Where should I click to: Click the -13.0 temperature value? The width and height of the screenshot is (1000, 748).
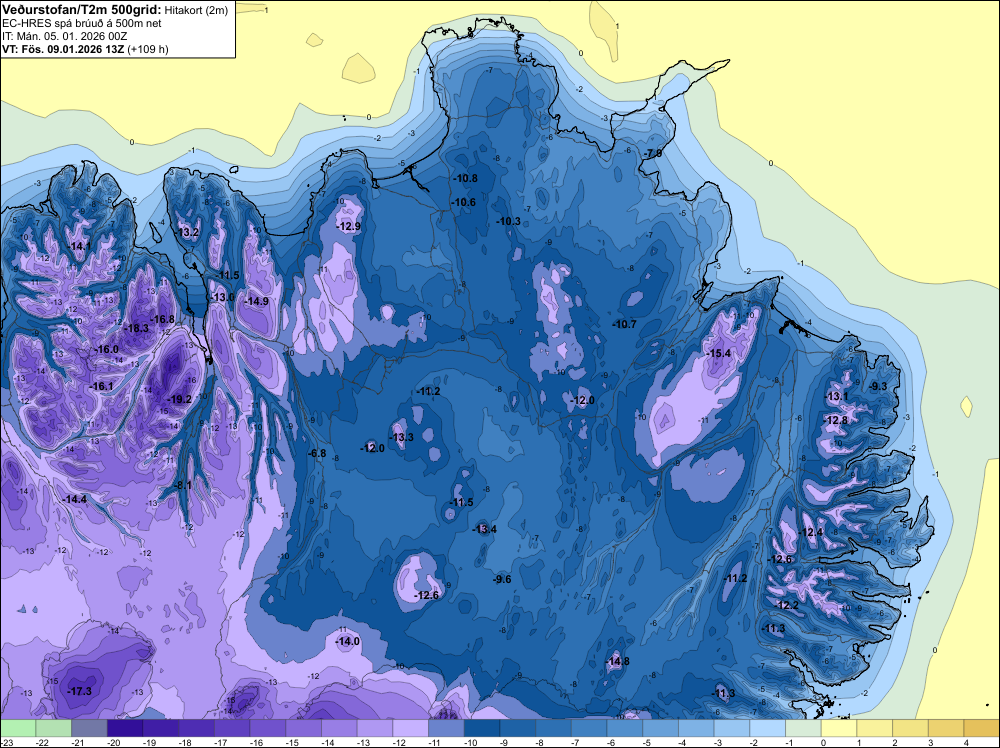(x=223, y=297)
